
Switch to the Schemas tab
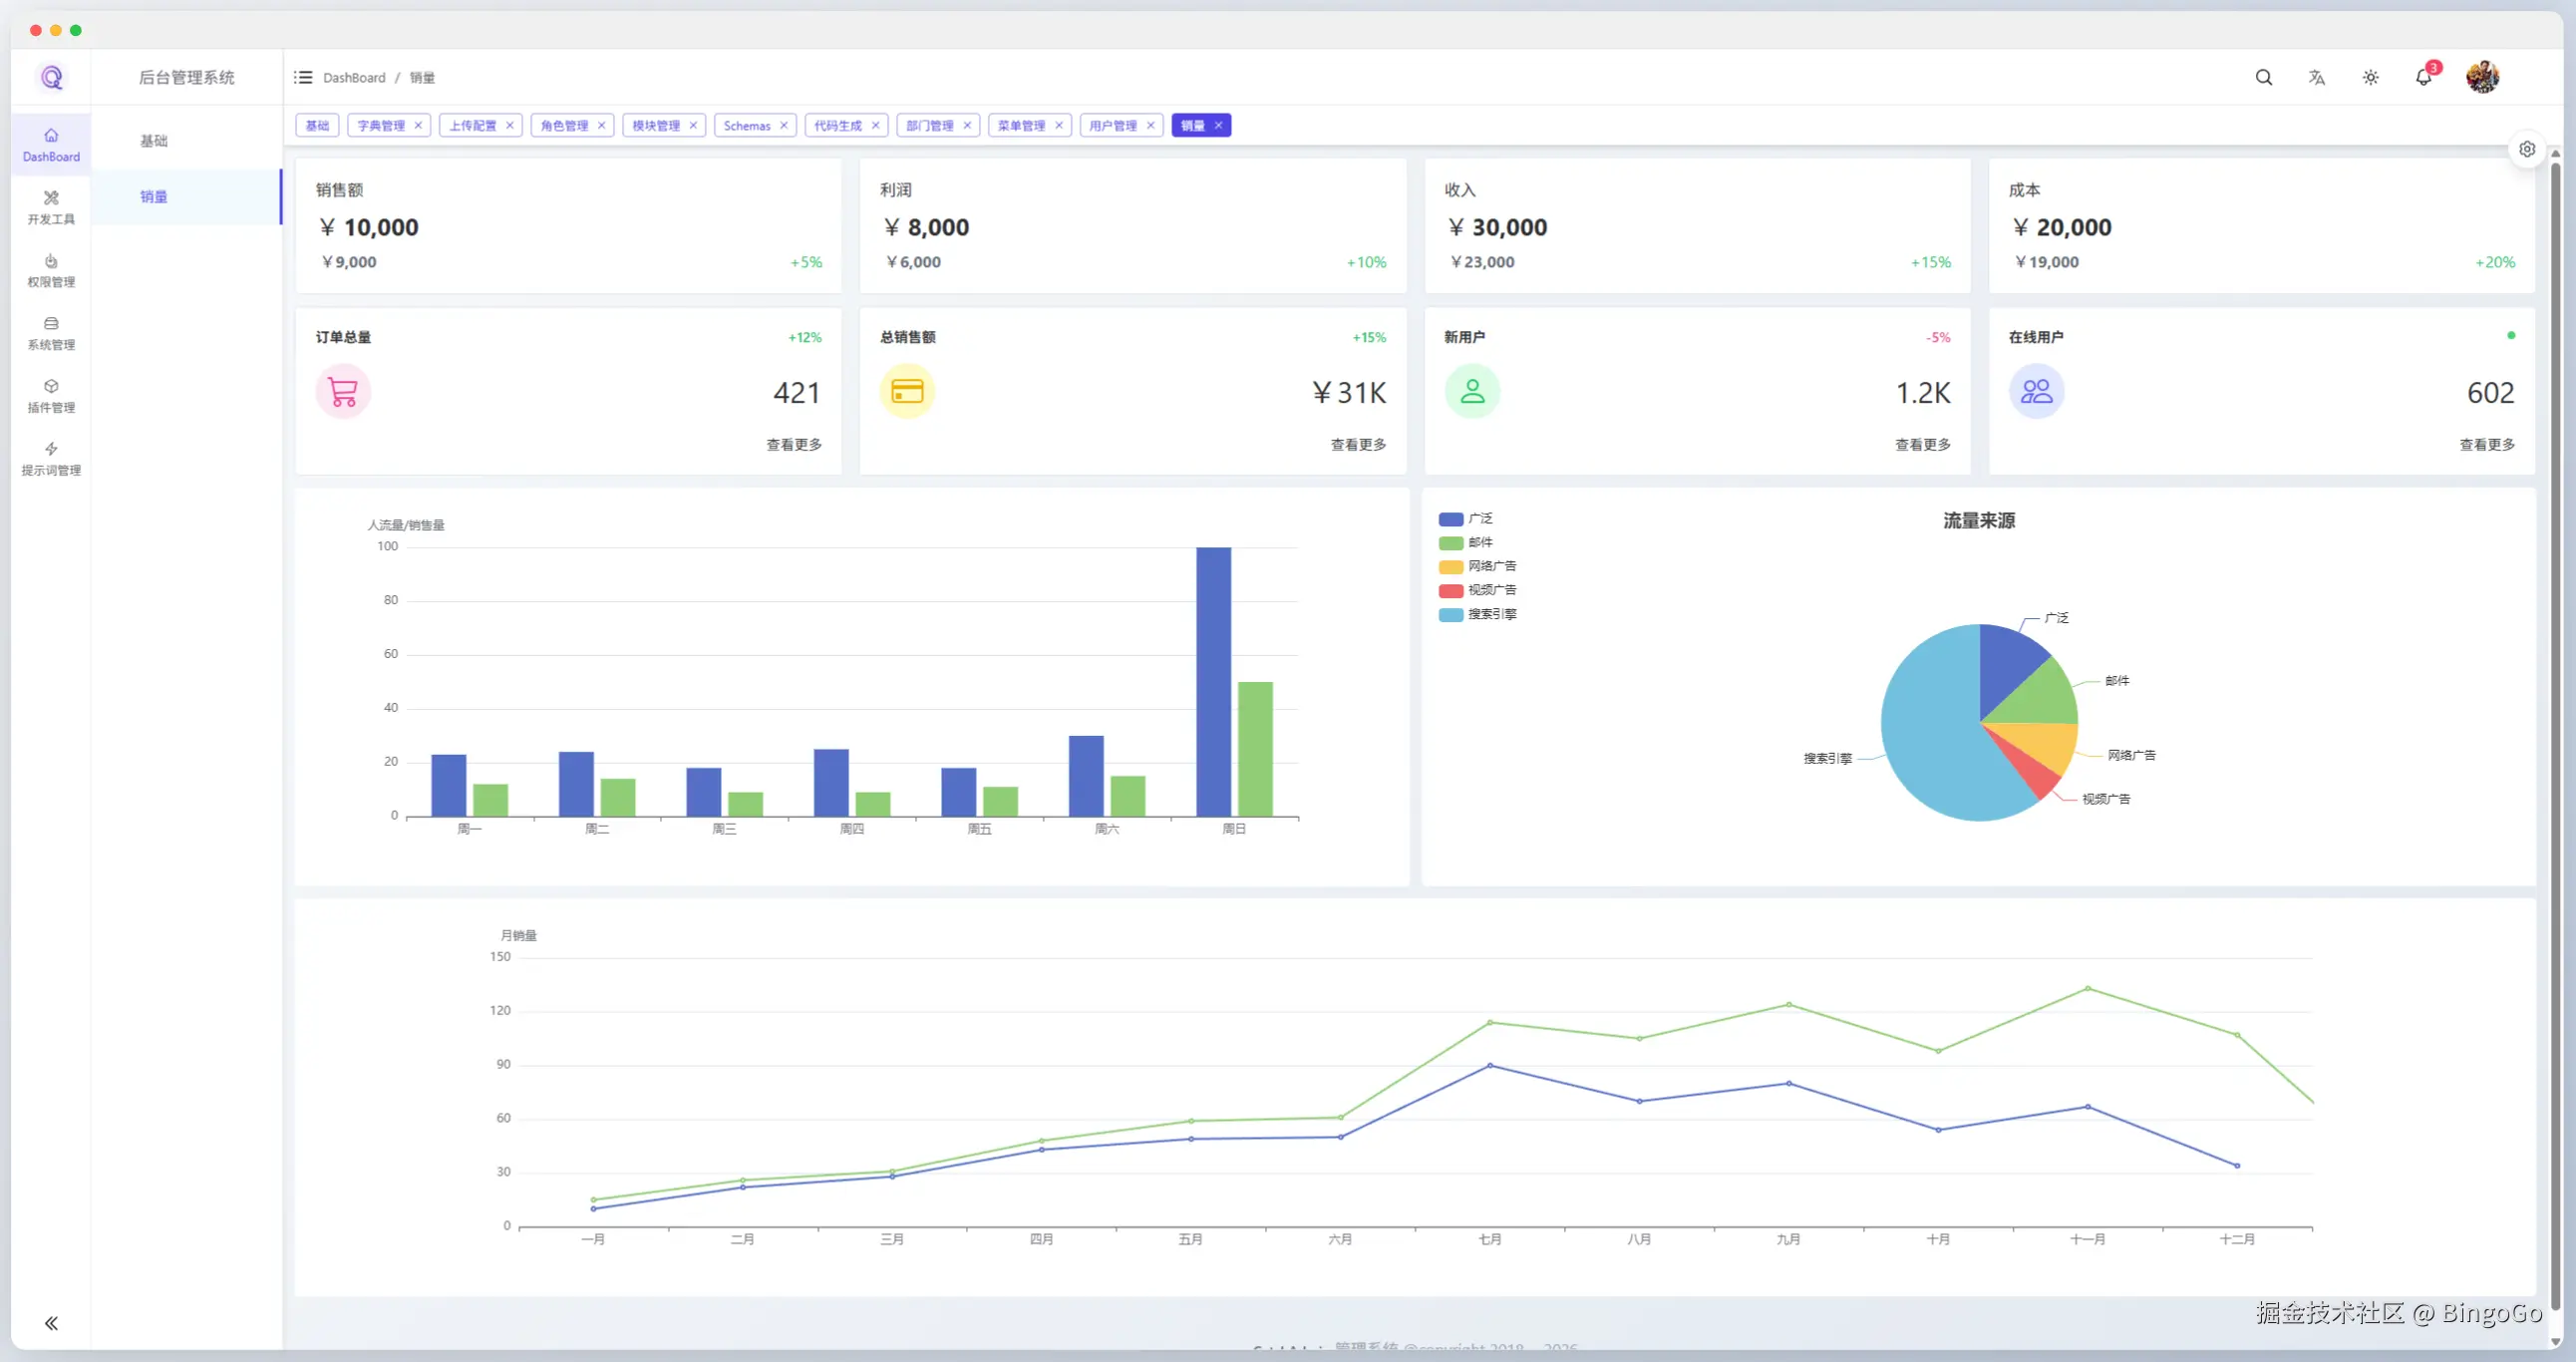pos(747,126)
